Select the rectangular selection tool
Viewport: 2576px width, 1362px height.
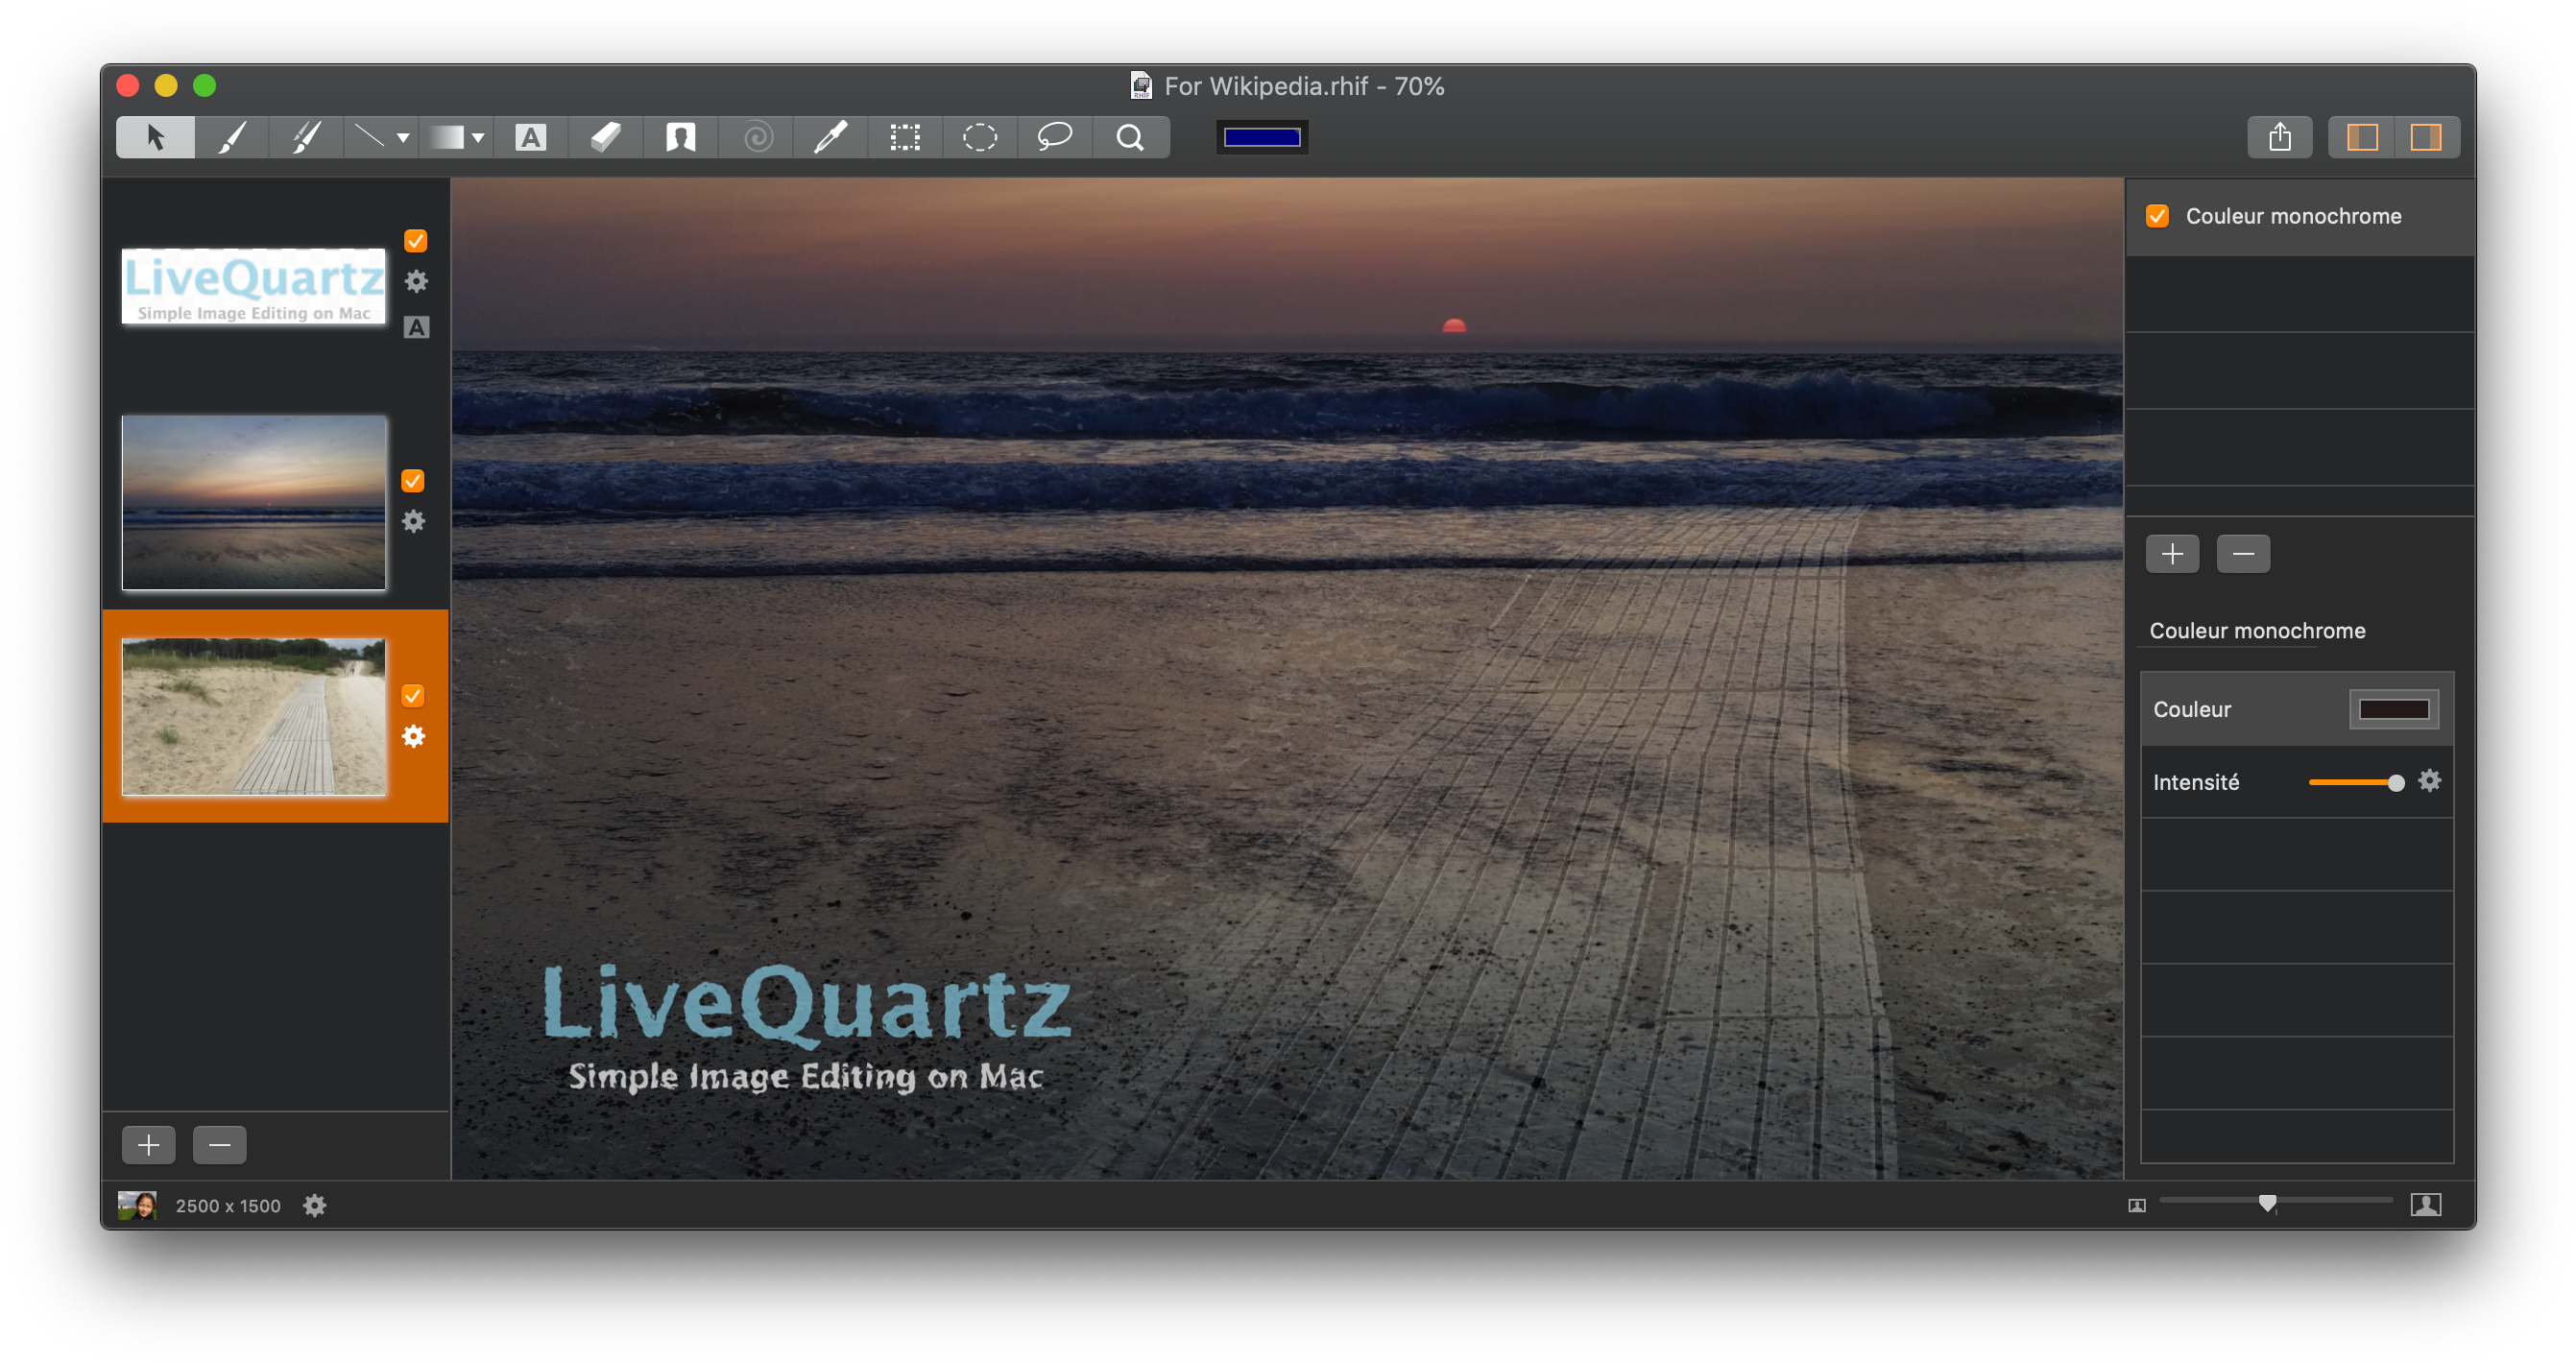pyautogui.click(x=905, y=137)
